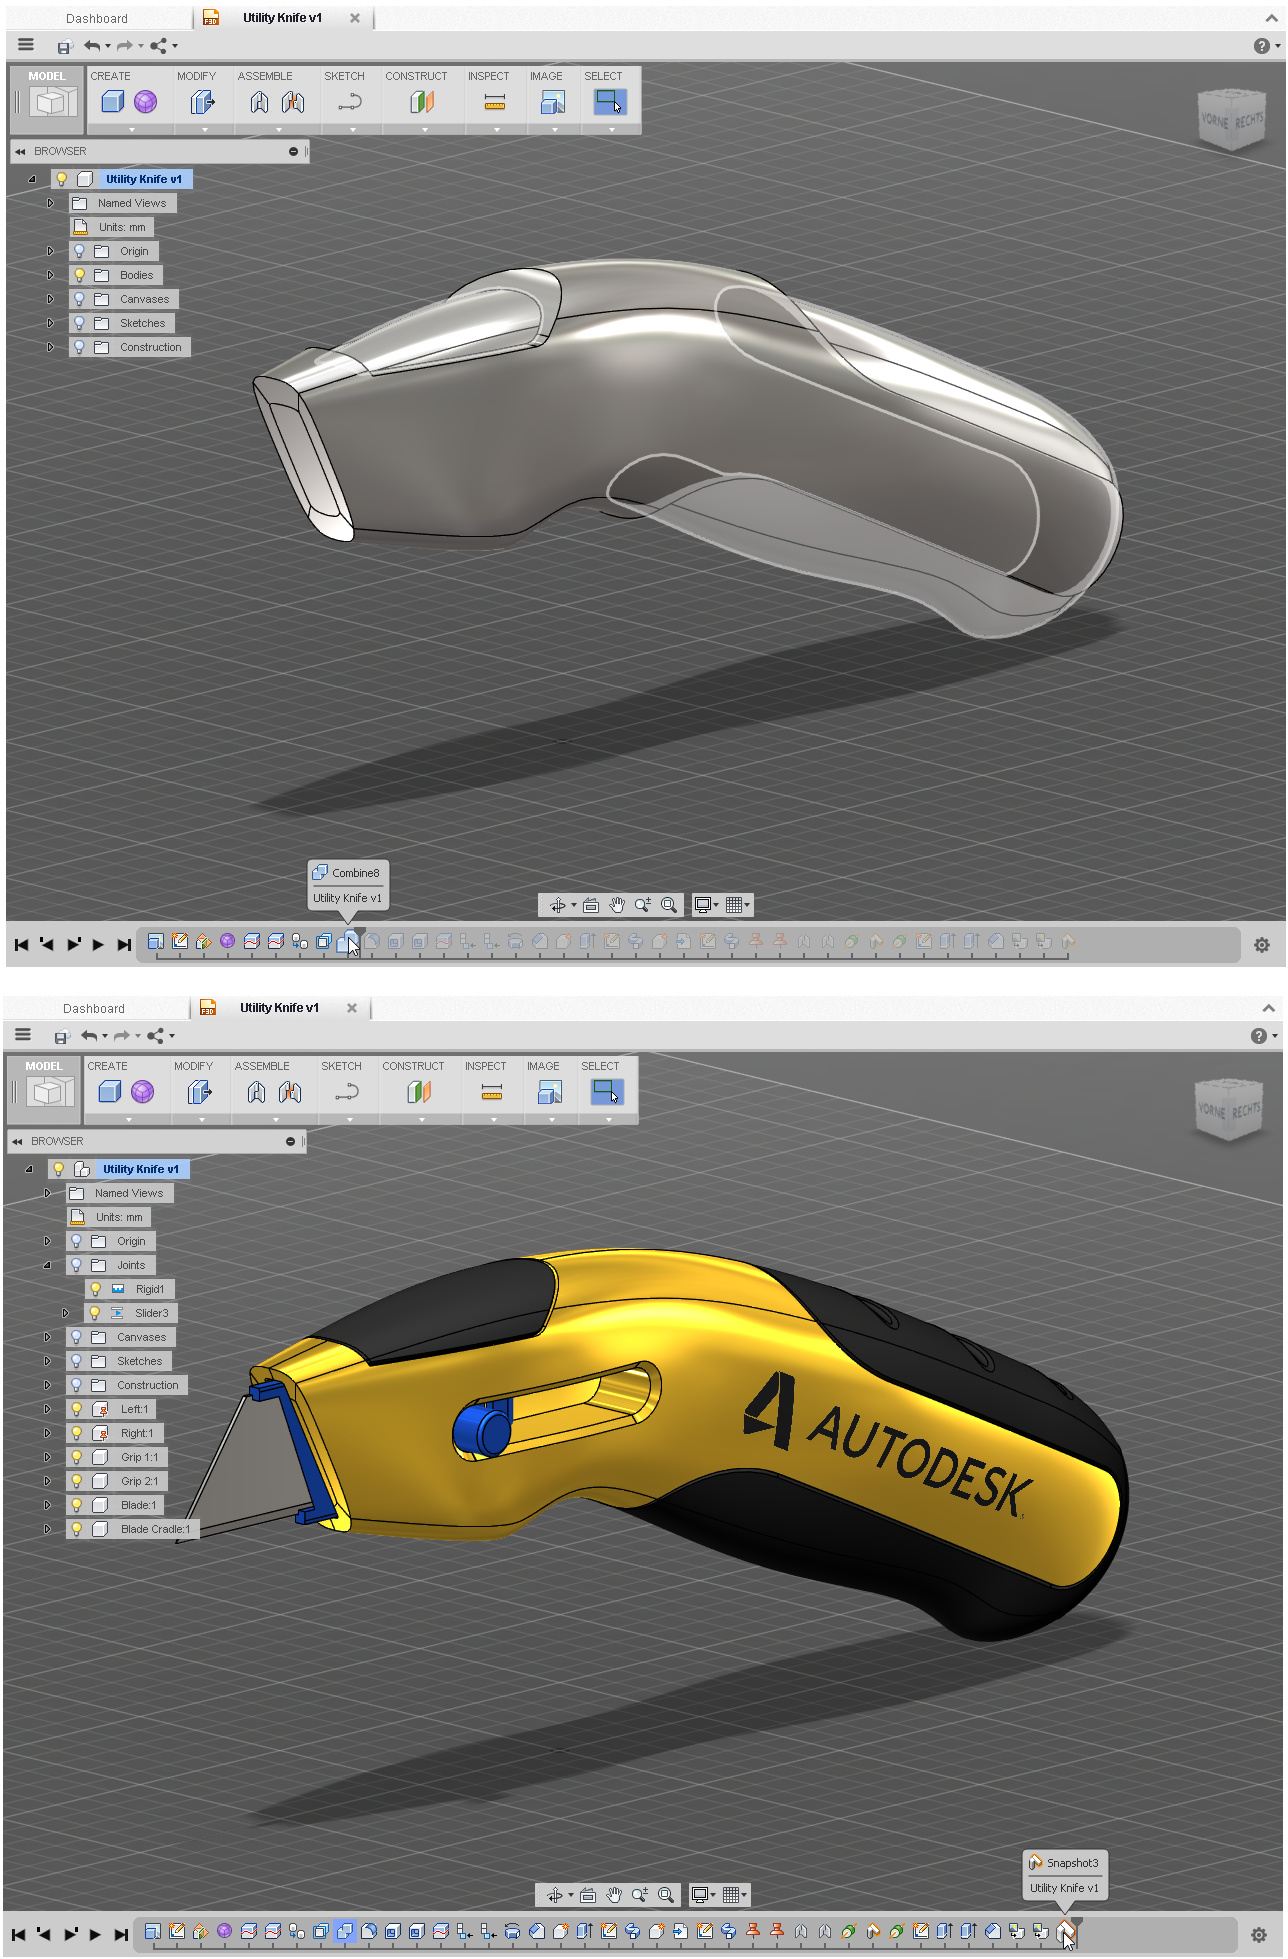The width and height of the screenshot is (1288, 1959).
Task: Click the ViewCube in gray knife window
Action: pos(1233,120)
